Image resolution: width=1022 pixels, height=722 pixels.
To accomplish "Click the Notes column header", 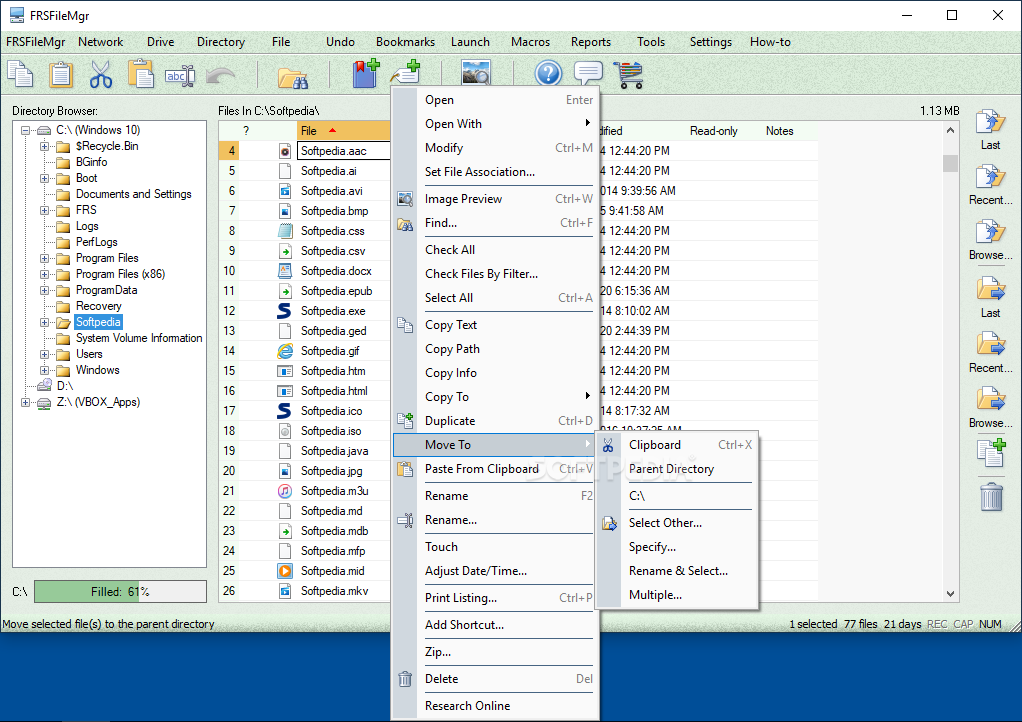I will (x=780, y=131).
